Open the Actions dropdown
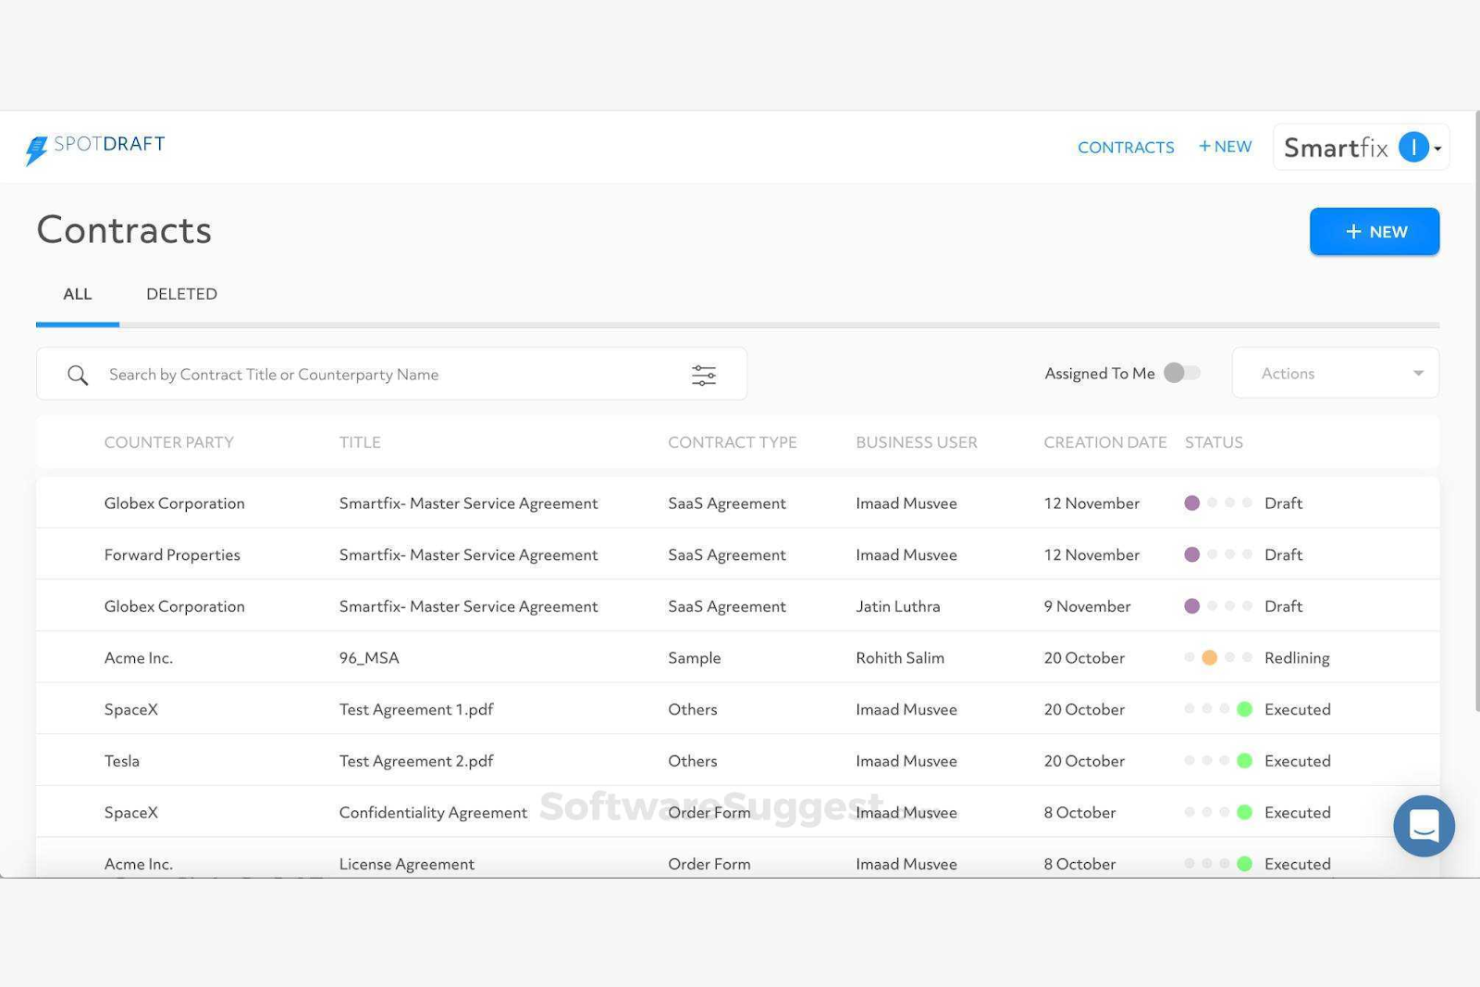The width and height of the screenshot is (1480, 987). tap(1335, 373)
